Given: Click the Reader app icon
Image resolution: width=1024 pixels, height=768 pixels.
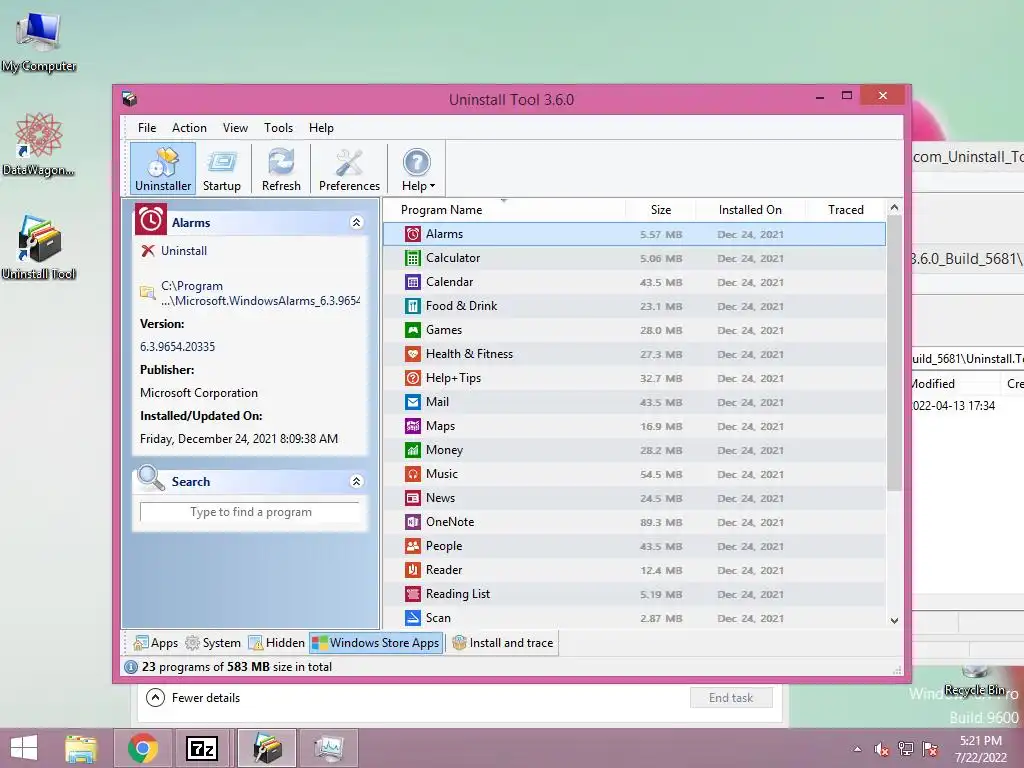Looking at the screenshot, I should (x=413, y=570).
